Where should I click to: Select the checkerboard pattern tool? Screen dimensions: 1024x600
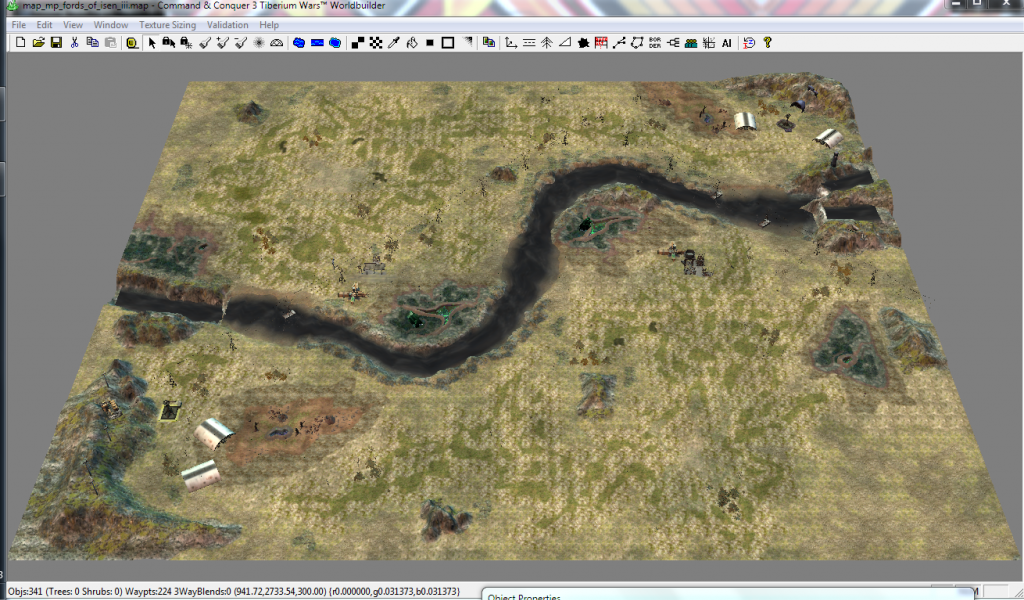376,43
